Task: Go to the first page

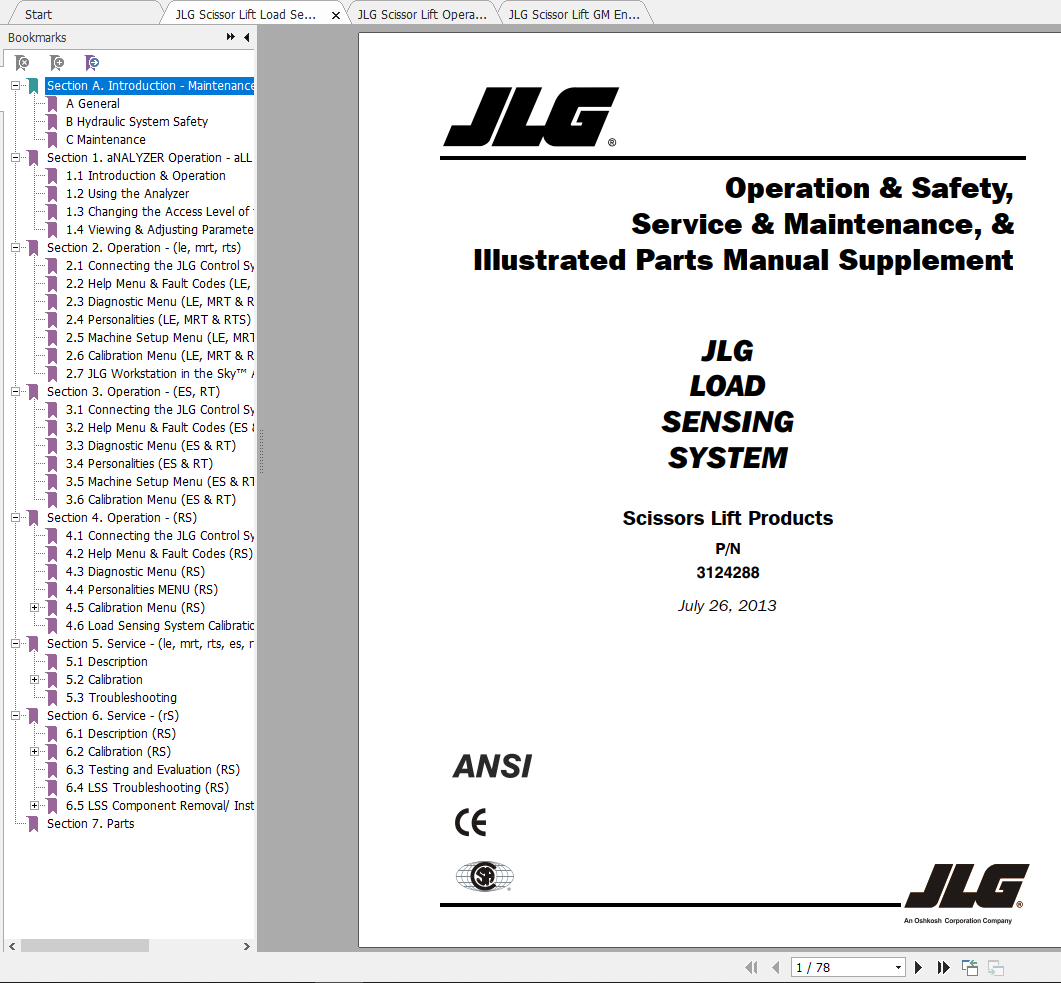Action: (751, 967)
